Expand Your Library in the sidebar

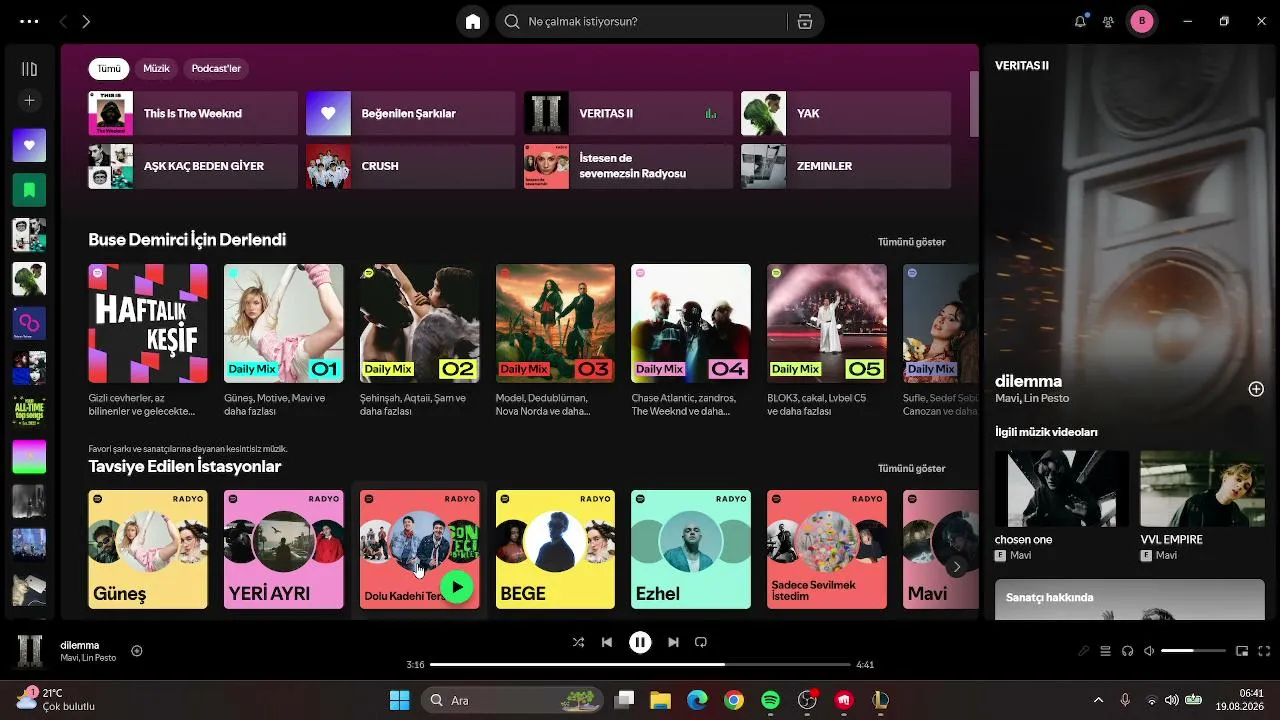[x=29, y=69]
